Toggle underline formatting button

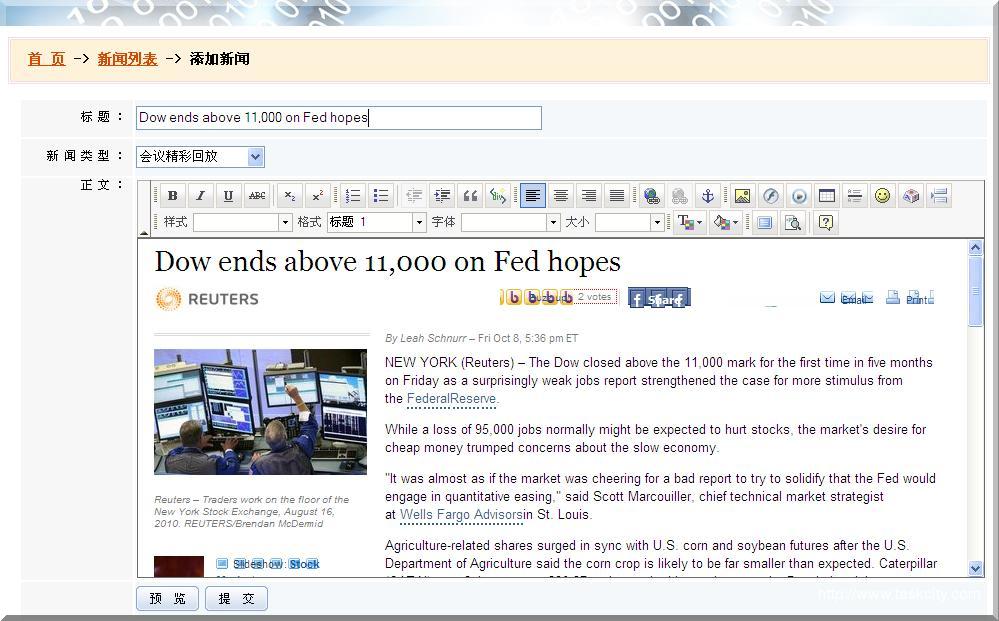228,196
